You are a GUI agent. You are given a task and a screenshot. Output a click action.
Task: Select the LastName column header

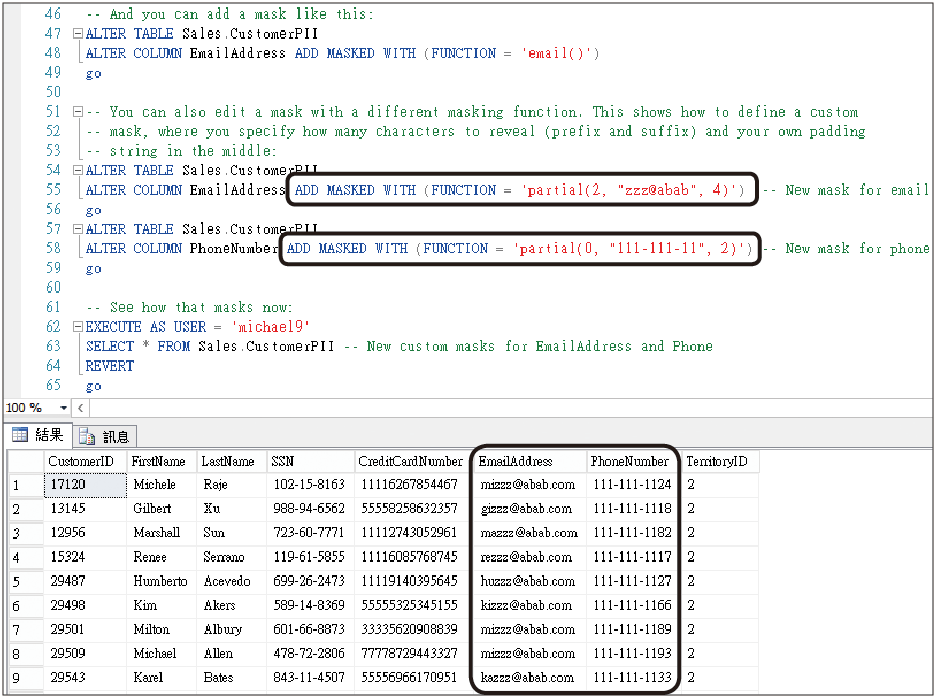click(x=231, y=461)
